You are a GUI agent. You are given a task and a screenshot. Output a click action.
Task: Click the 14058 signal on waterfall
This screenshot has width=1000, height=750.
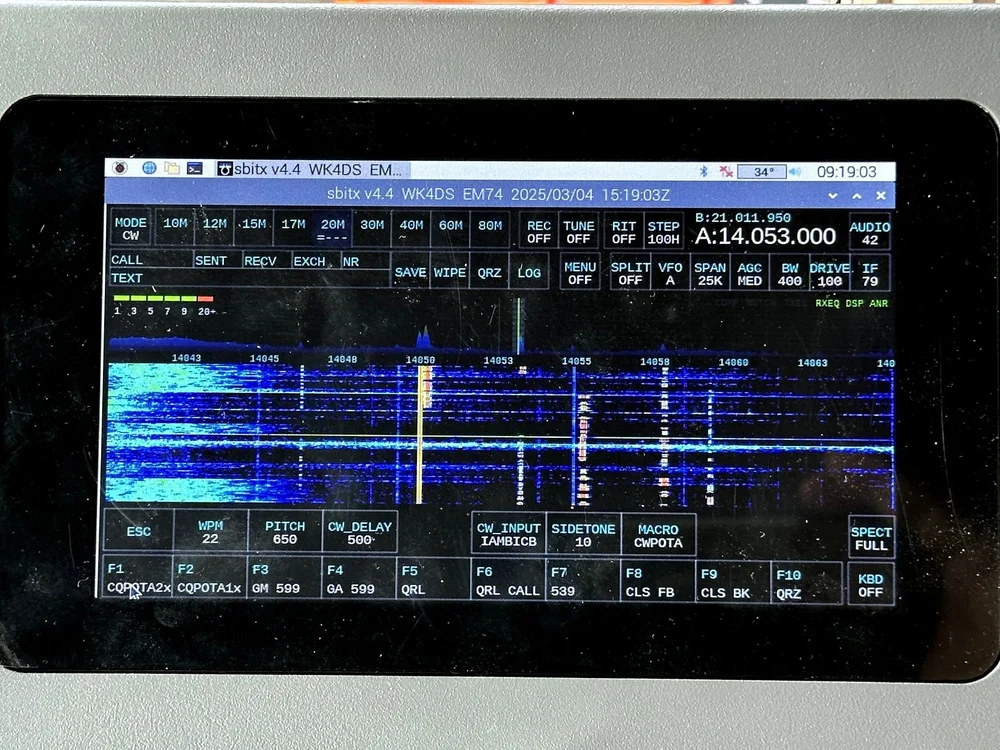click(x=665, y=435)
